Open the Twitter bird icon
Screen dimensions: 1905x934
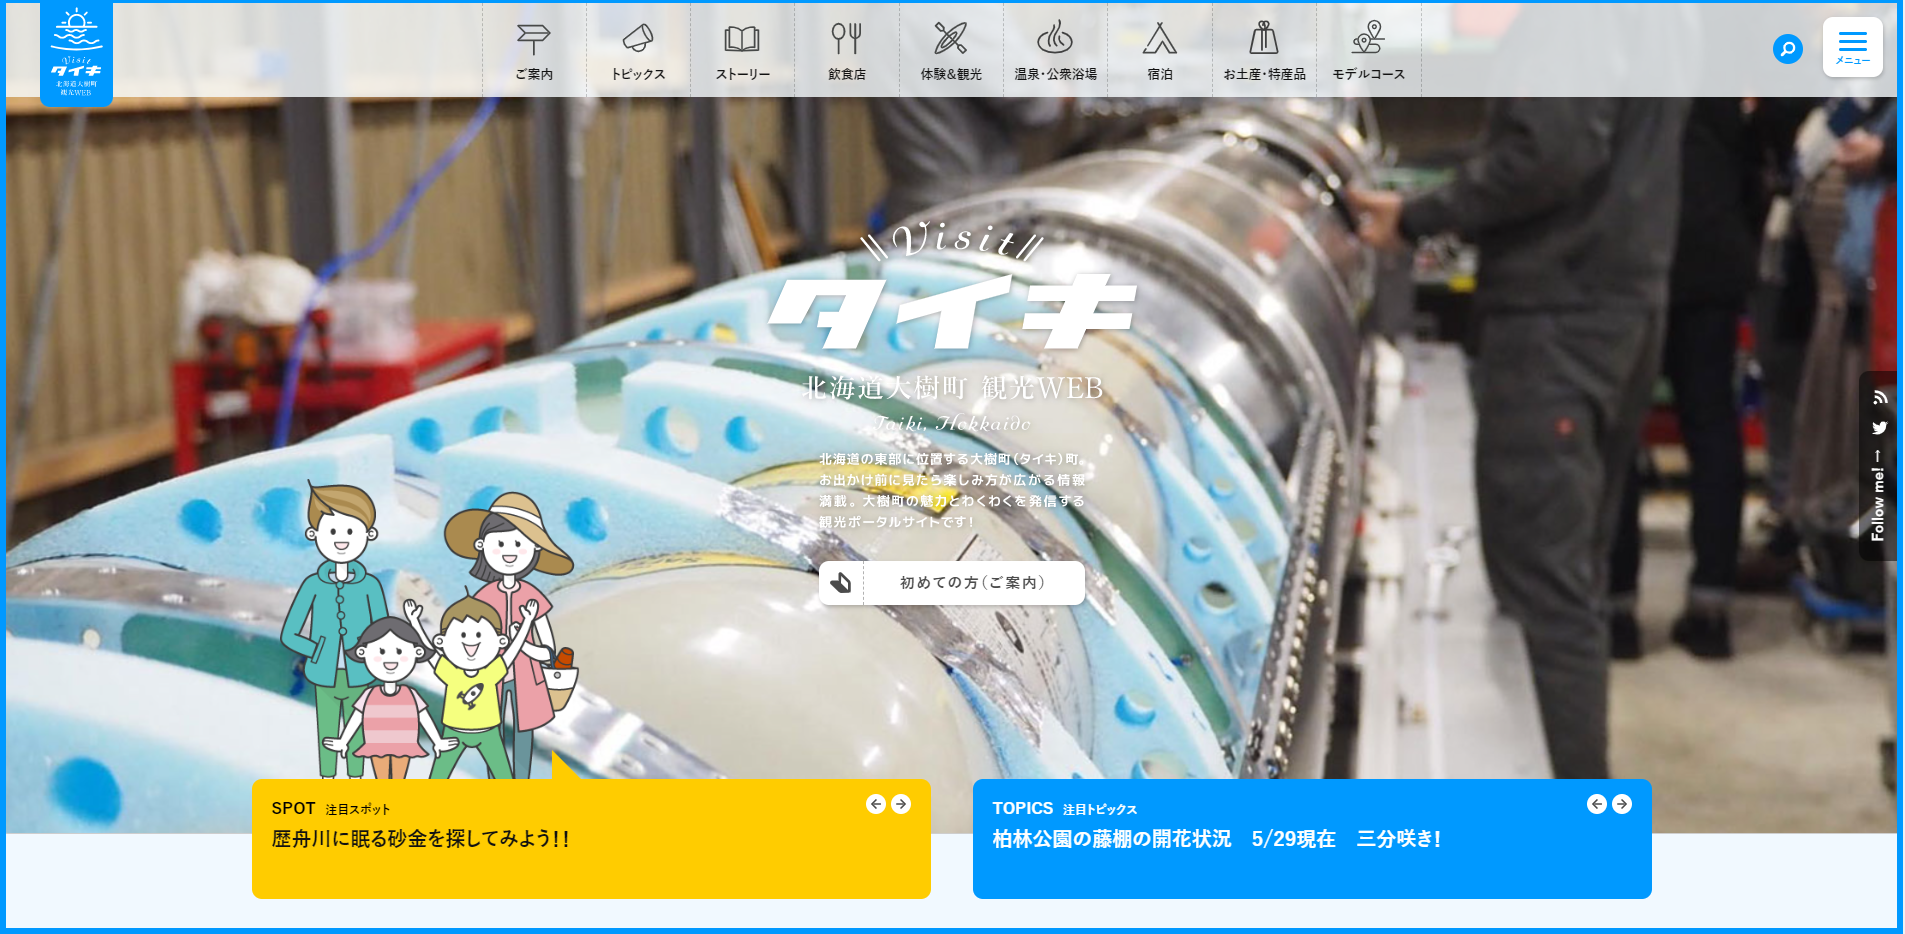(x=1880, y=428)
